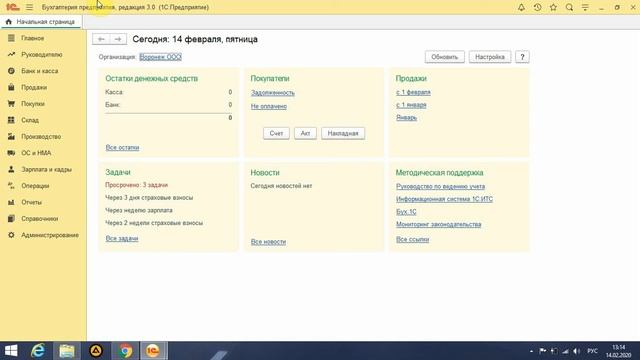
Task: Click the Операции icon in sidebar
Action: pyautogui.click(x=11, y=186)
